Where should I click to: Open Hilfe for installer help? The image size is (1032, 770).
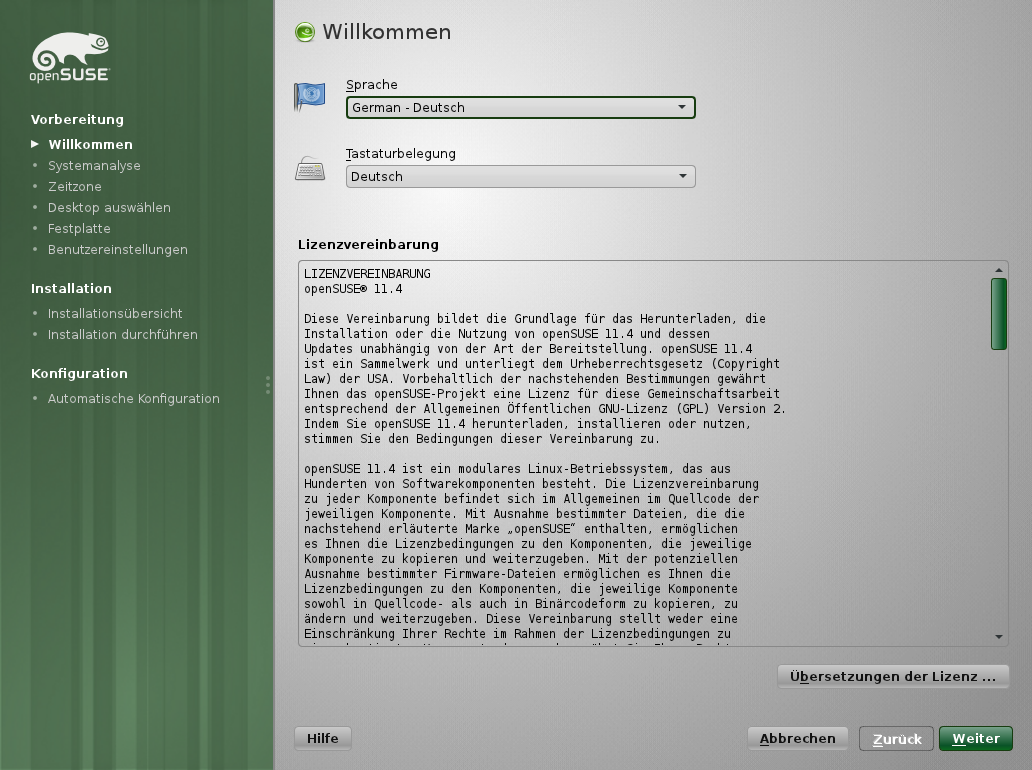(x=322, y=737)
